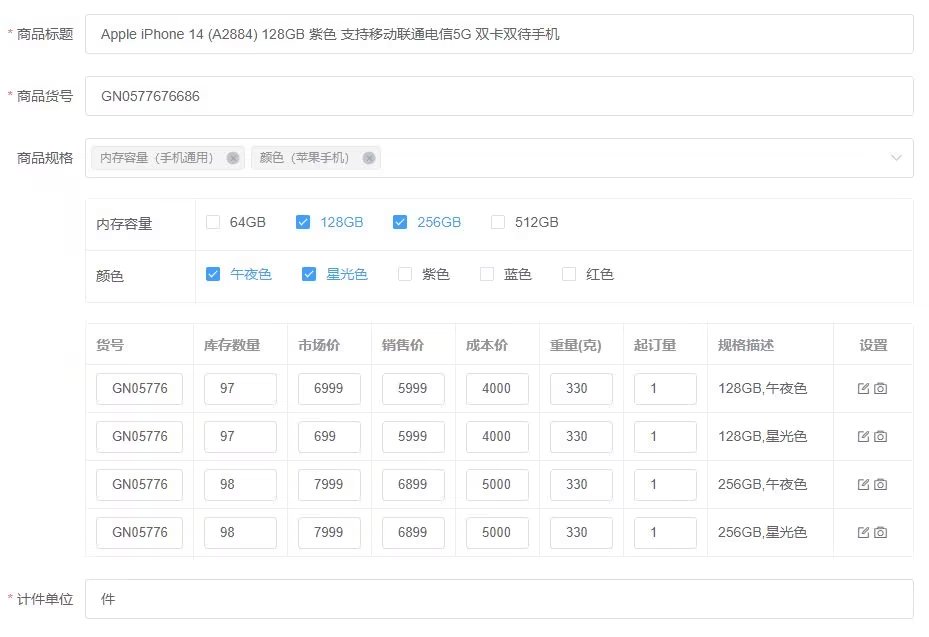Screen dimensions: 929x637
Task: Edit 重量 in 256GB,星光色 row
Action: (x=581, y=533)
